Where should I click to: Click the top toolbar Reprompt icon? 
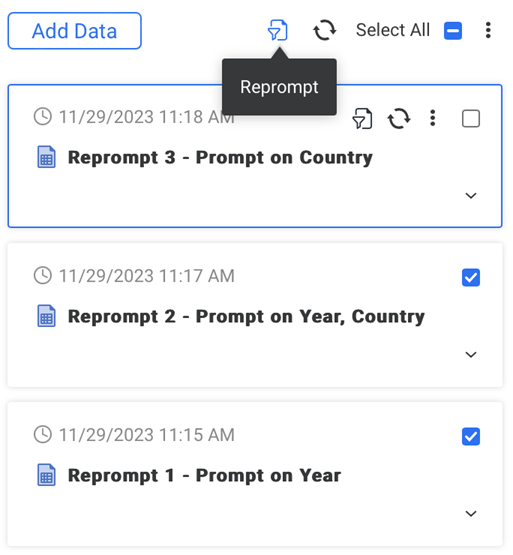click(x=277, y=30)
